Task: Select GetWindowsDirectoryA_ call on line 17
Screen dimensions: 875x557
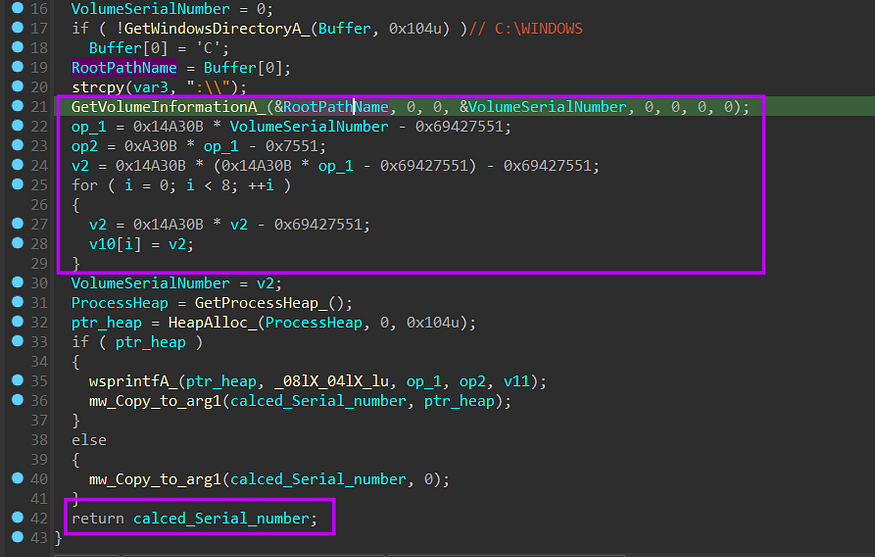Action: 217,28
